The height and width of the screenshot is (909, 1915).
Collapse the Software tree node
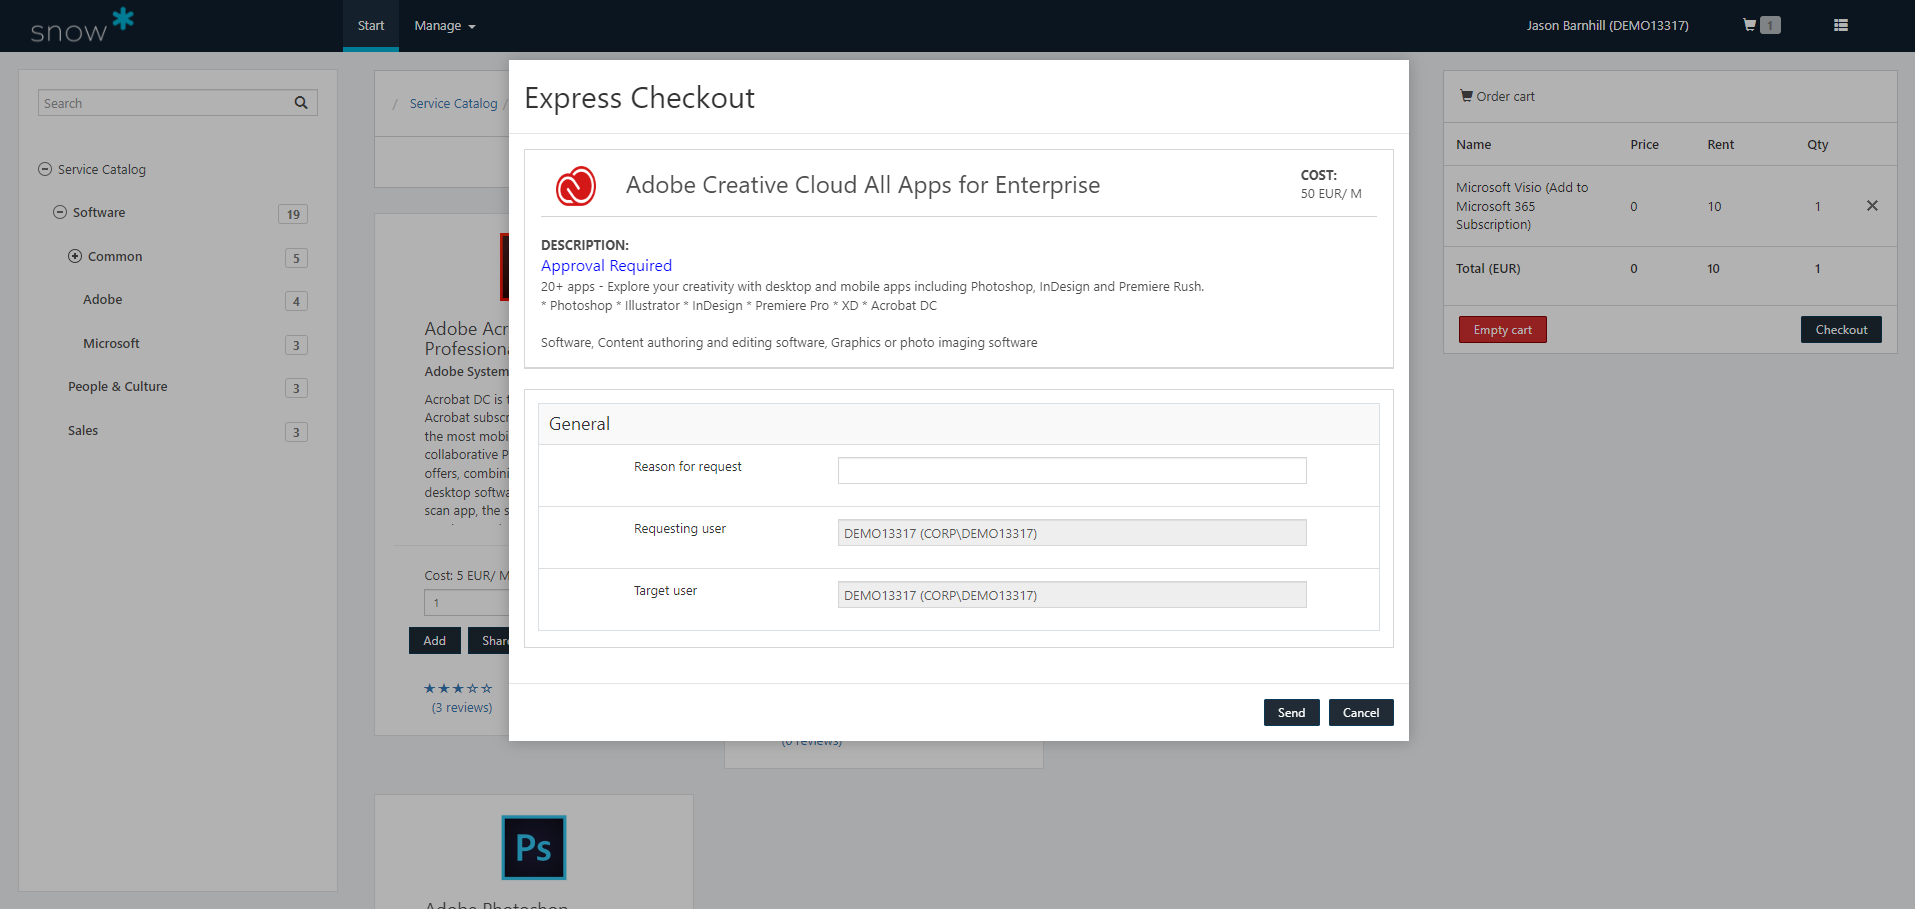coord(60,212)
